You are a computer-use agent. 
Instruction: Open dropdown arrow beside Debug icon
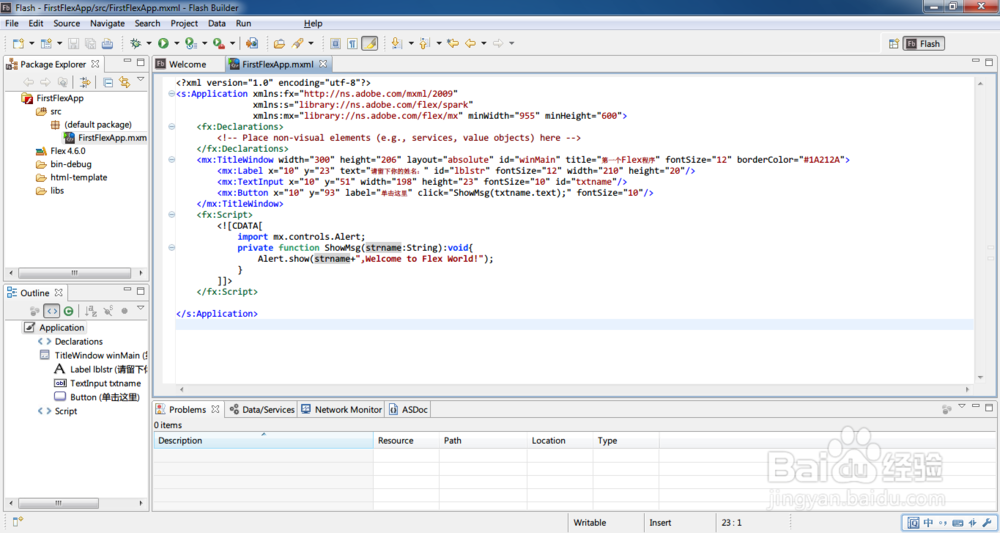(x=149, y=43)
